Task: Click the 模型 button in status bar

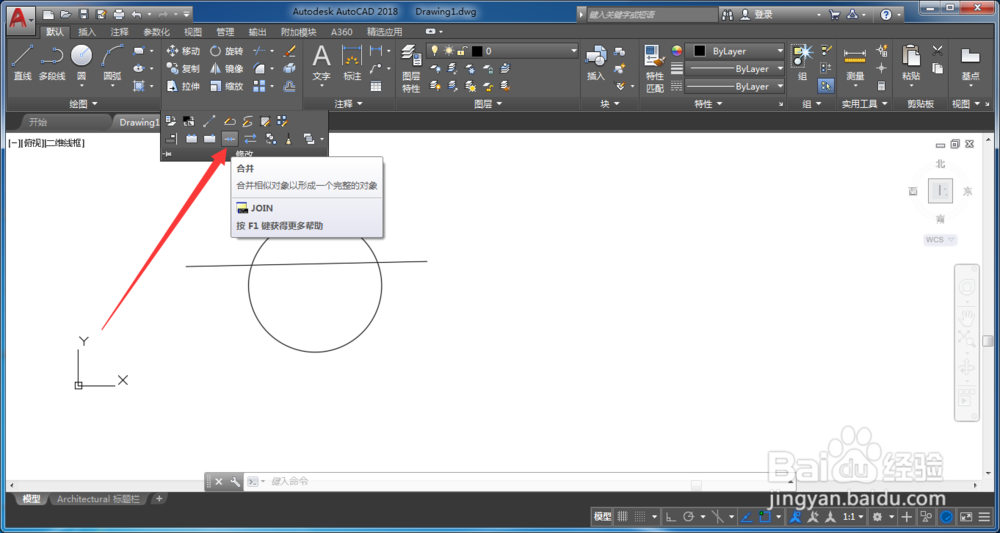Action: (x=603, y=516)
